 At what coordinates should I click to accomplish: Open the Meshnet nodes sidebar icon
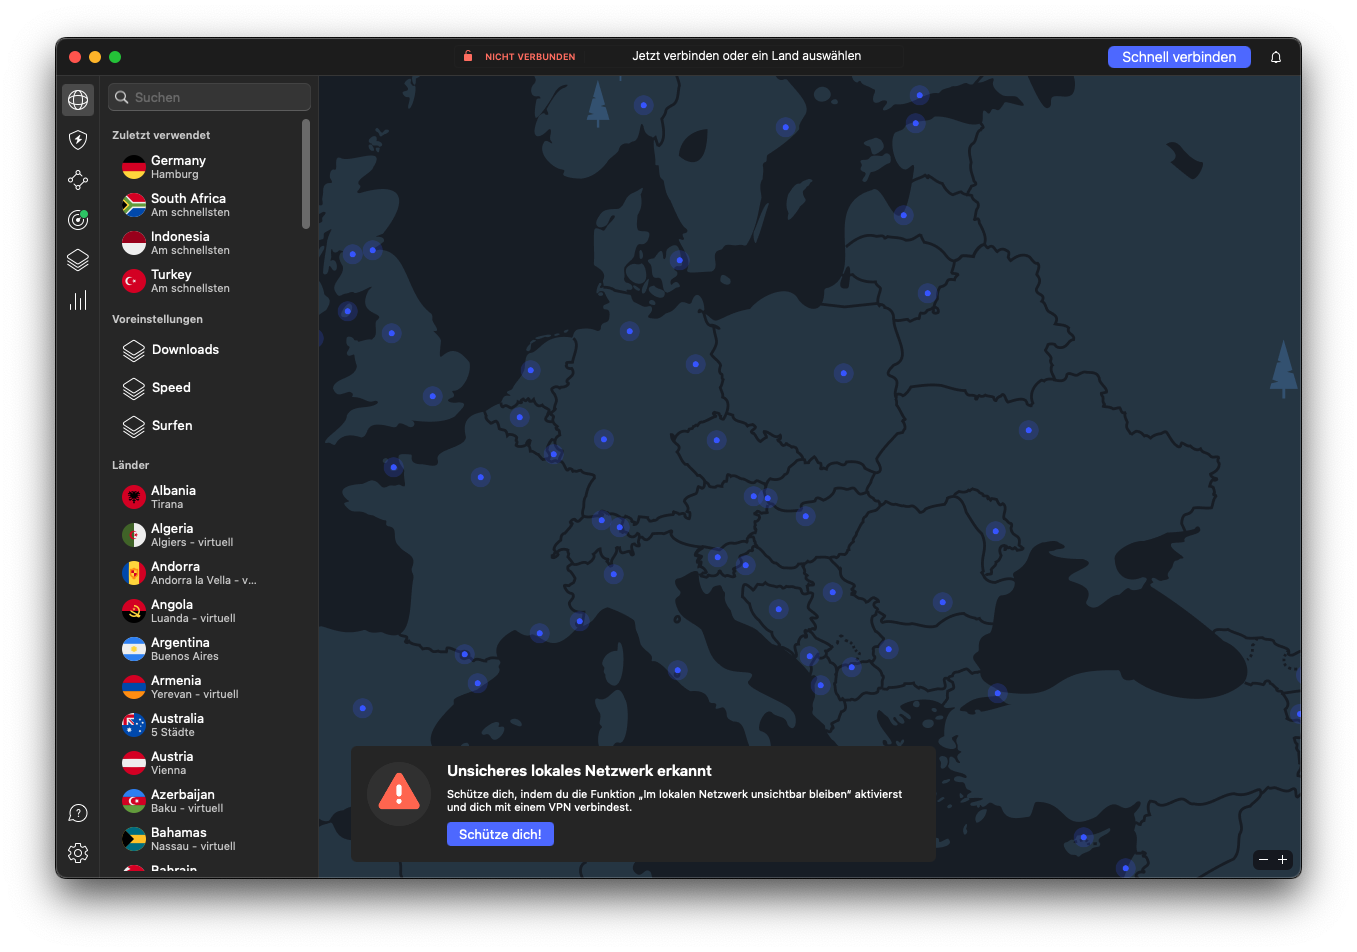click(78, 180)
